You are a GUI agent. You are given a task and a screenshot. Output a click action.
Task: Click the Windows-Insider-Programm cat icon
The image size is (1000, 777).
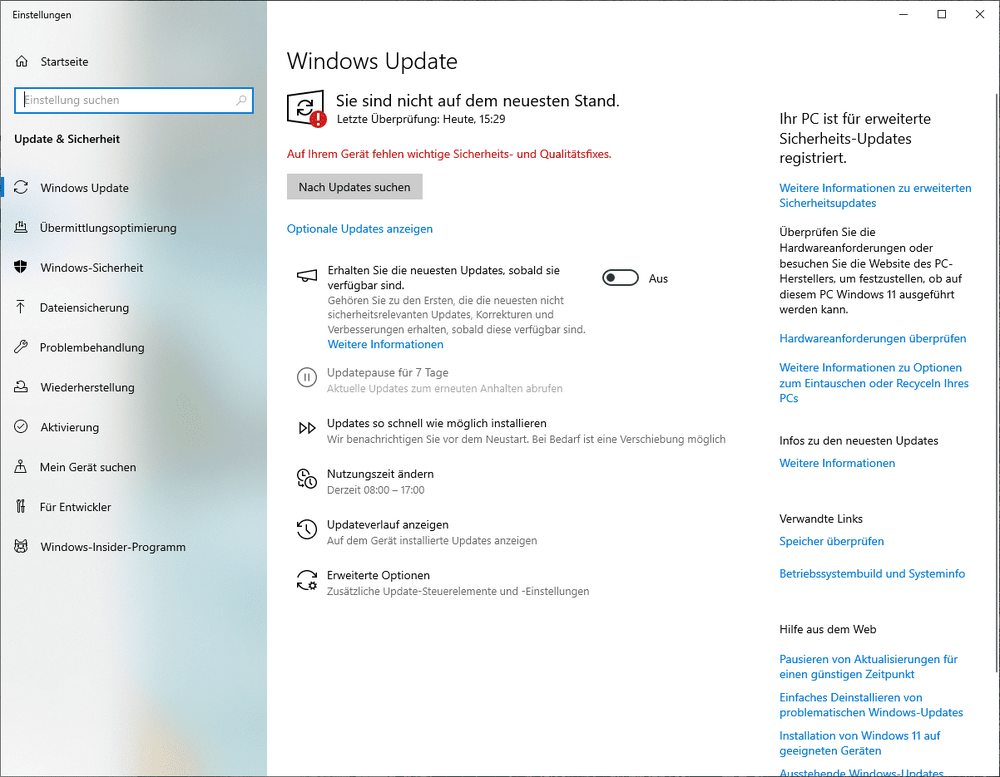click(20, 547)
